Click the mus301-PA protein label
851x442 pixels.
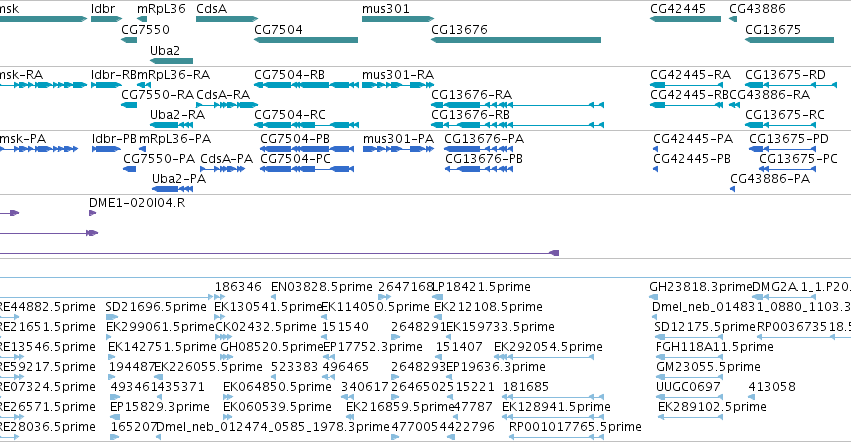coord(398,138)
